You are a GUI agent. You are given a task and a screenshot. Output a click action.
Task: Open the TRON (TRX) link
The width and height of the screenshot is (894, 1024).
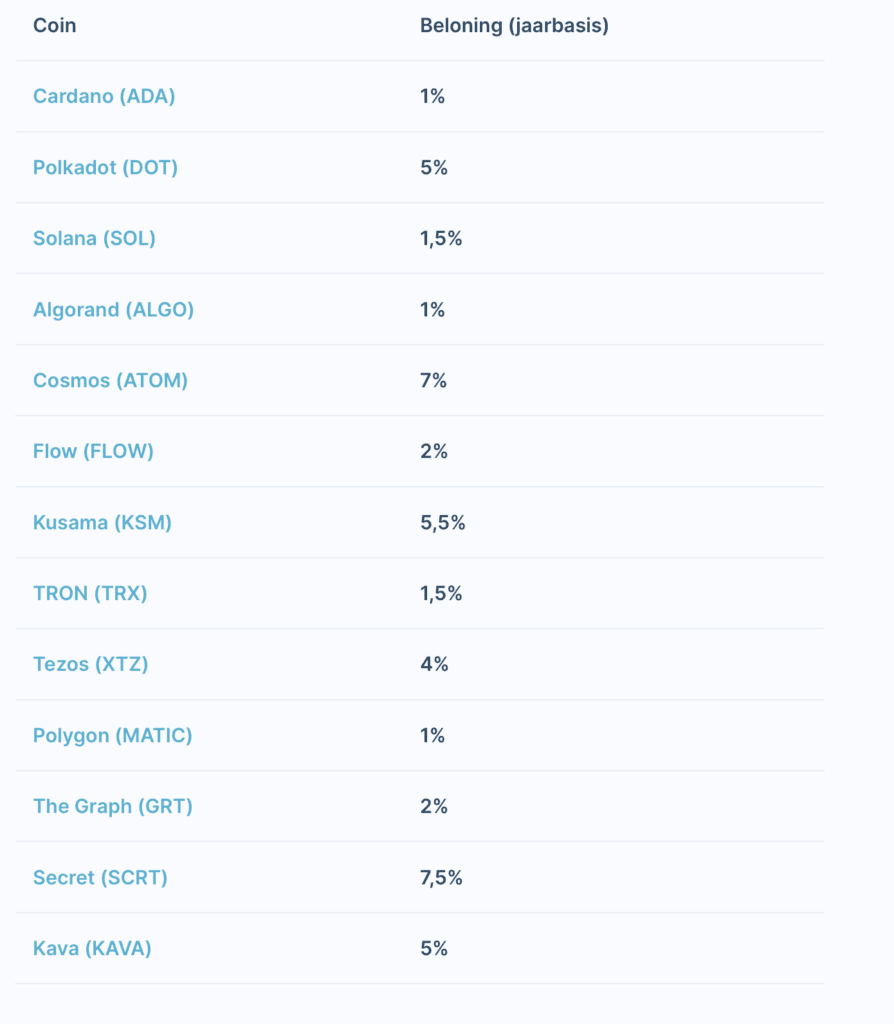(x=90, y=593)
